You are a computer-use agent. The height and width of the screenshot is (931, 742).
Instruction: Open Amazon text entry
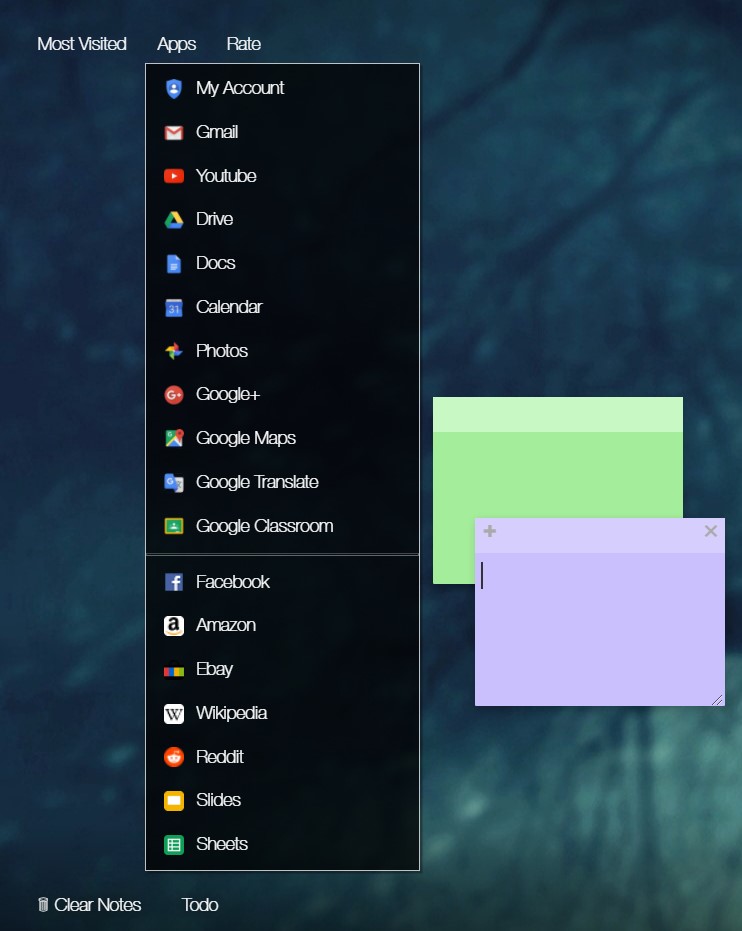click(226, 625)
